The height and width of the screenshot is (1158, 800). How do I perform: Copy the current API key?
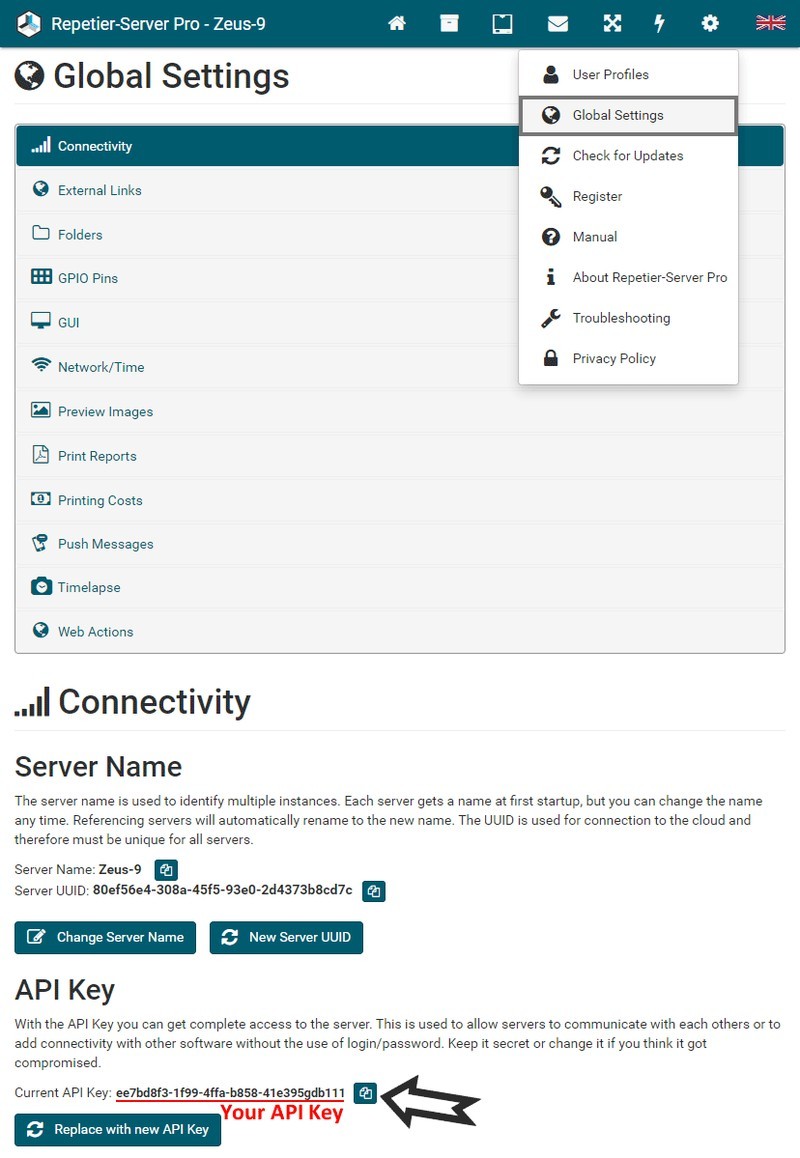(365, 1093)
